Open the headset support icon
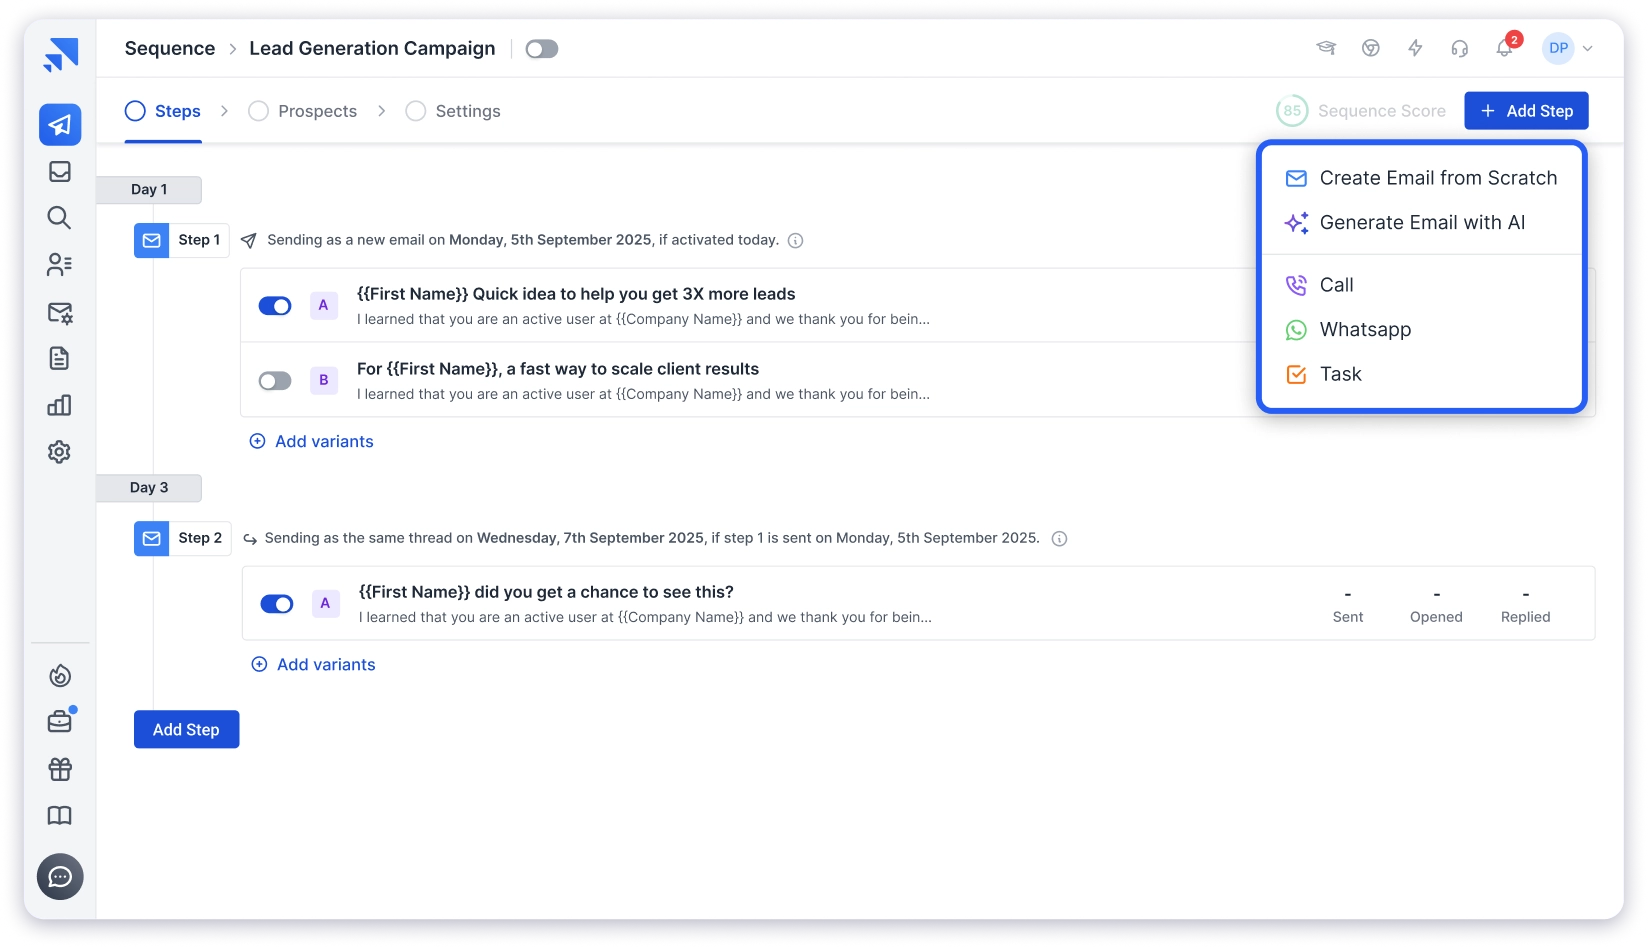The image size is (1648, 948). [x=1459, y=47]
